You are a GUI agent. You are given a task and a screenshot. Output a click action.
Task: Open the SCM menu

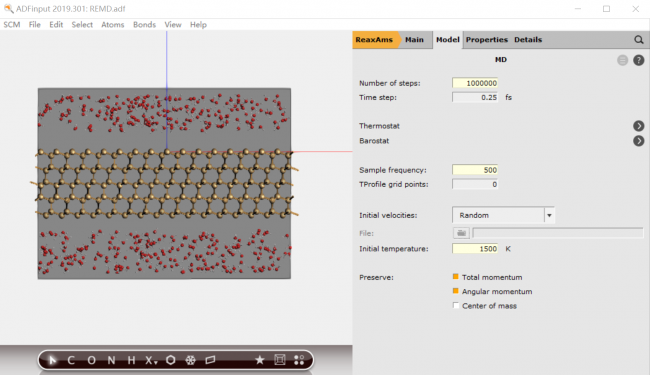click(x=12, y=25)
